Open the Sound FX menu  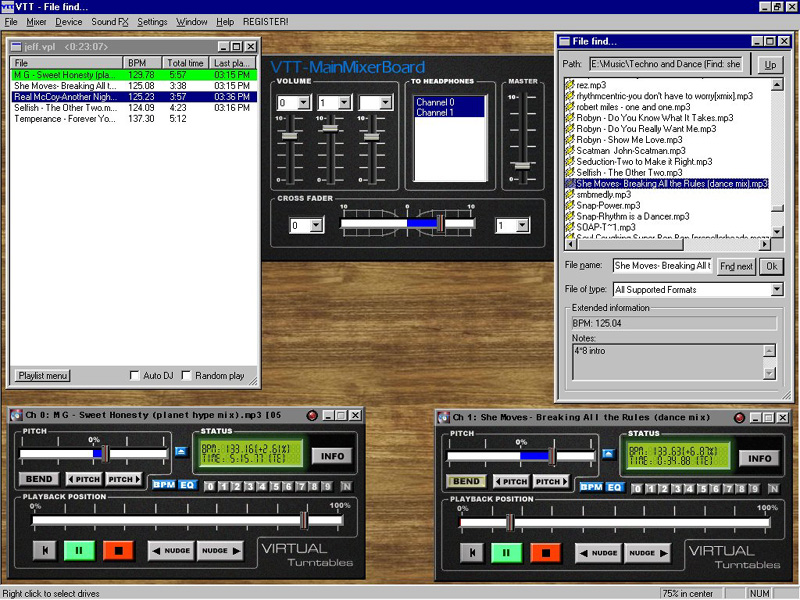[x=110, y=22]
